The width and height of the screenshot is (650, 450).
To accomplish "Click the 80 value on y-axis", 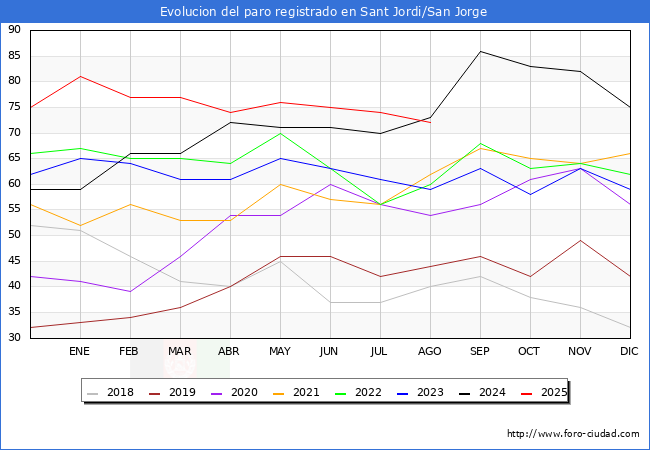I will (x=14, y=81).
